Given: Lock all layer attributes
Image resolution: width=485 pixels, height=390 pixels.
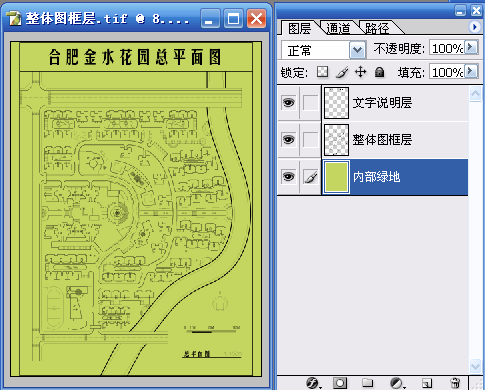Looking at the screenshot, I should click(x=379, y=72).
